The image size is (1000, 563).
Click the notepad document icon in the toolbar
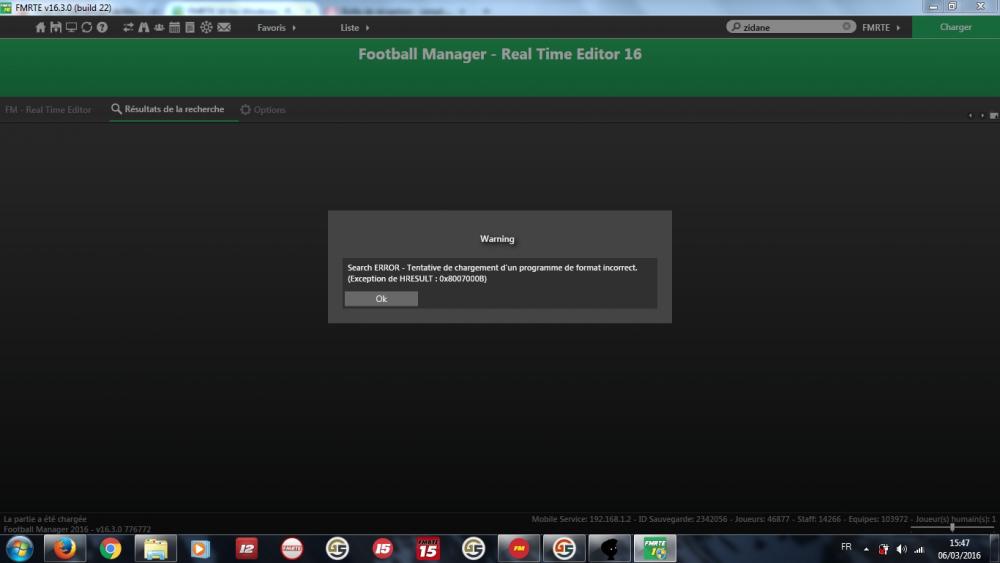(x=189, y=27)
